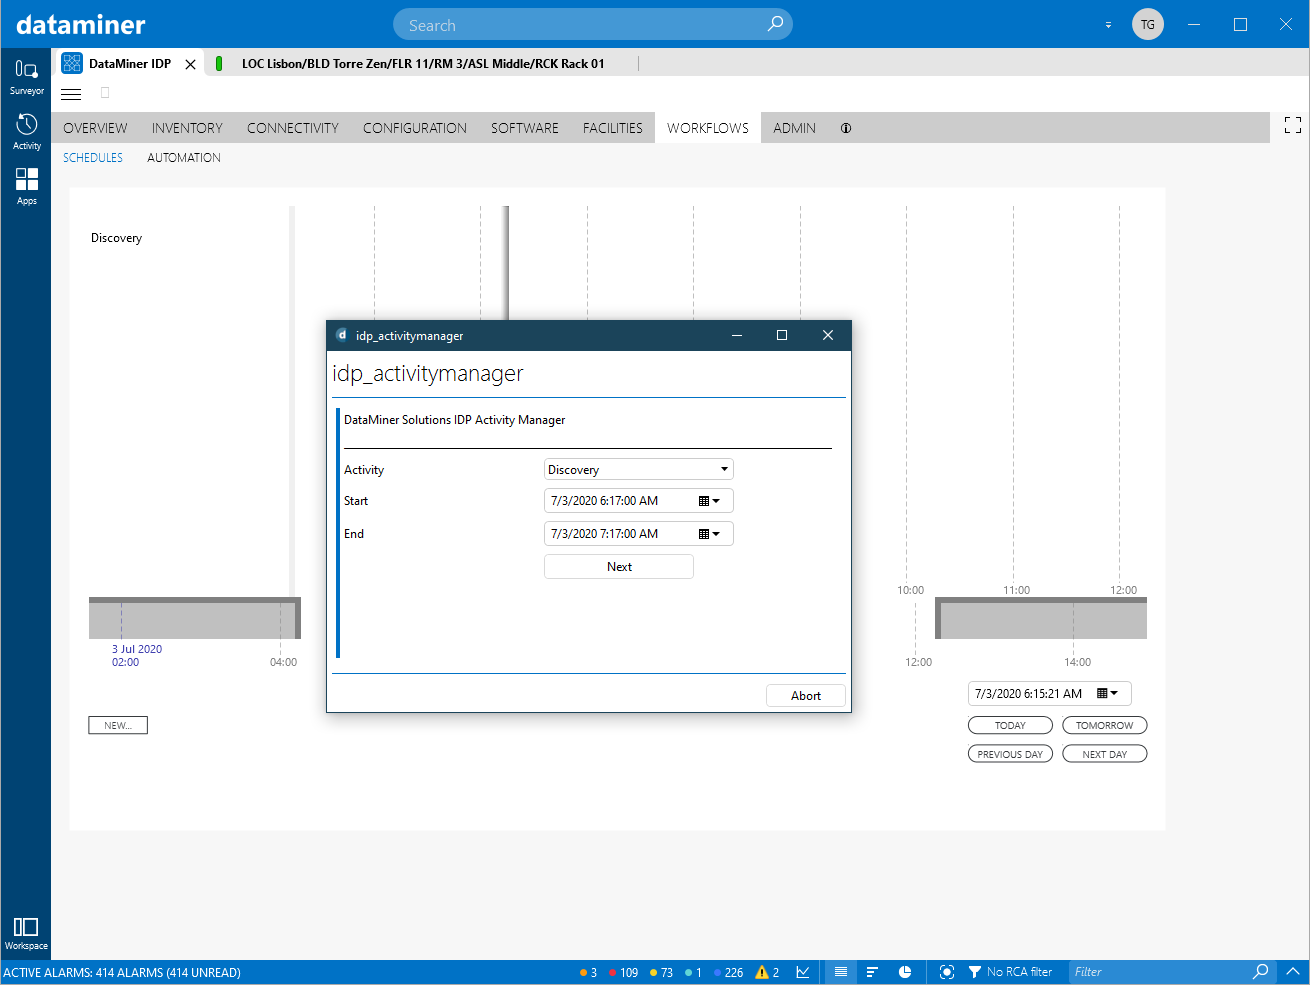
Task: Open the alarm trend graph icon
Action: click(x=803, y=972)
